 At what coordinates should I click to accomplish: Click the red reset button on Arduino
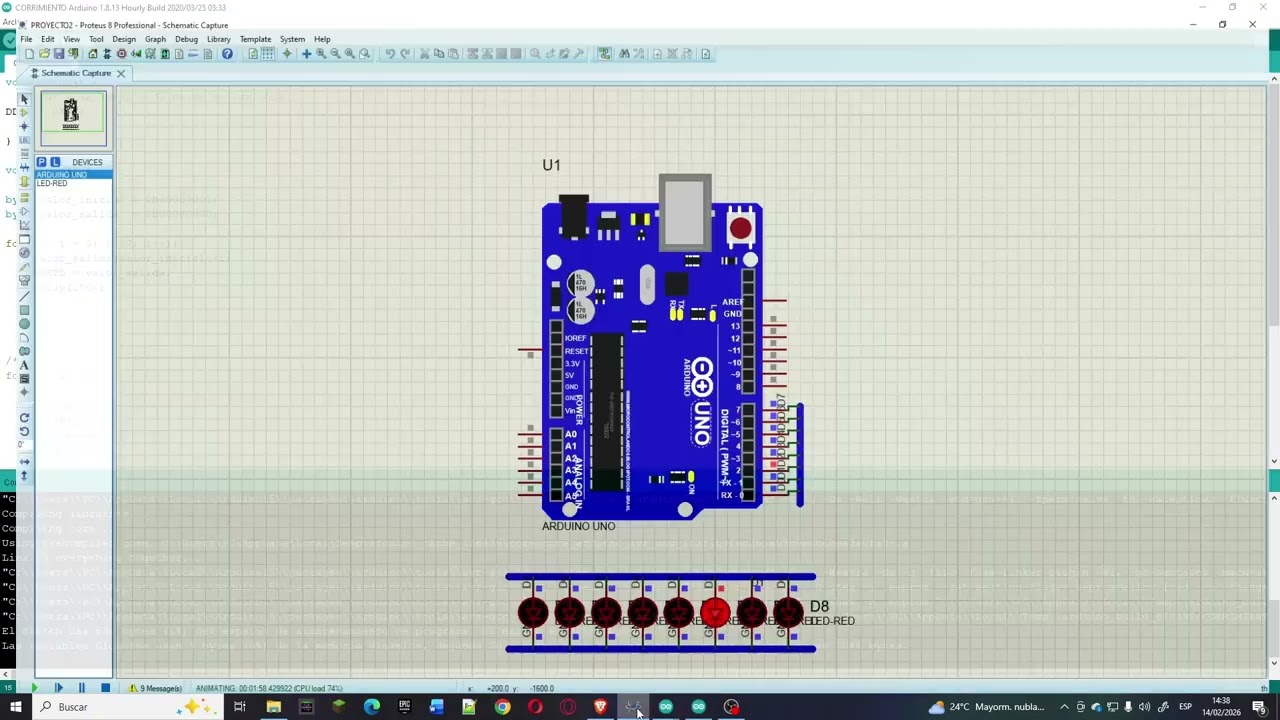(x=740, y=229)
